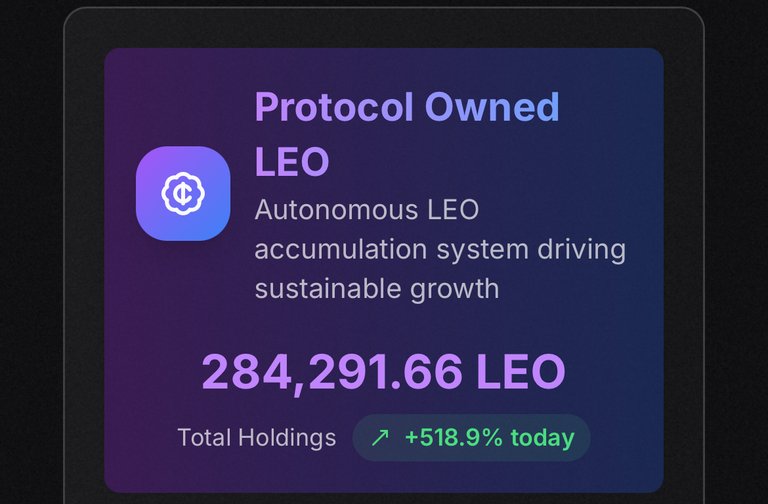Click the word driving in the description
768x504 pixels.
[581, 250]
